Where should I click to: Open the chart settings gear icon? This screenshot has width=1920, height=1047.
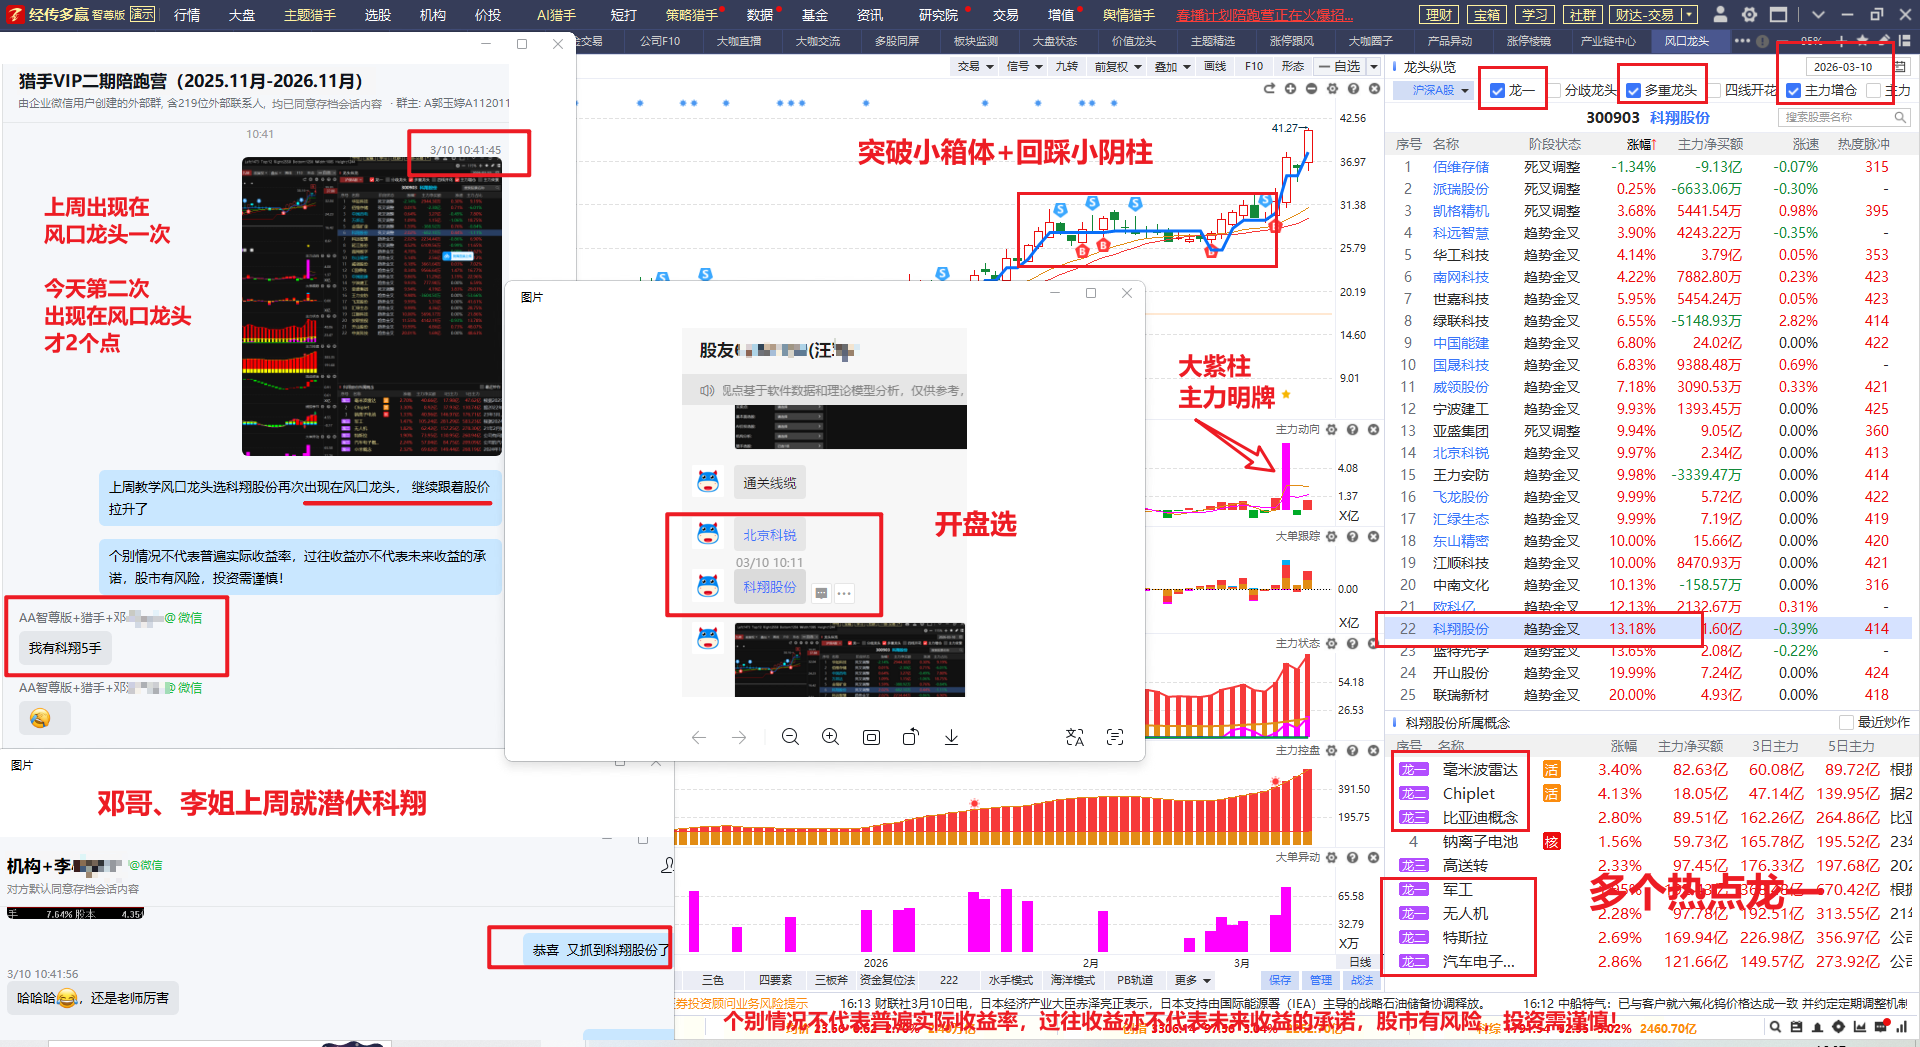(x=1332, y=89)
